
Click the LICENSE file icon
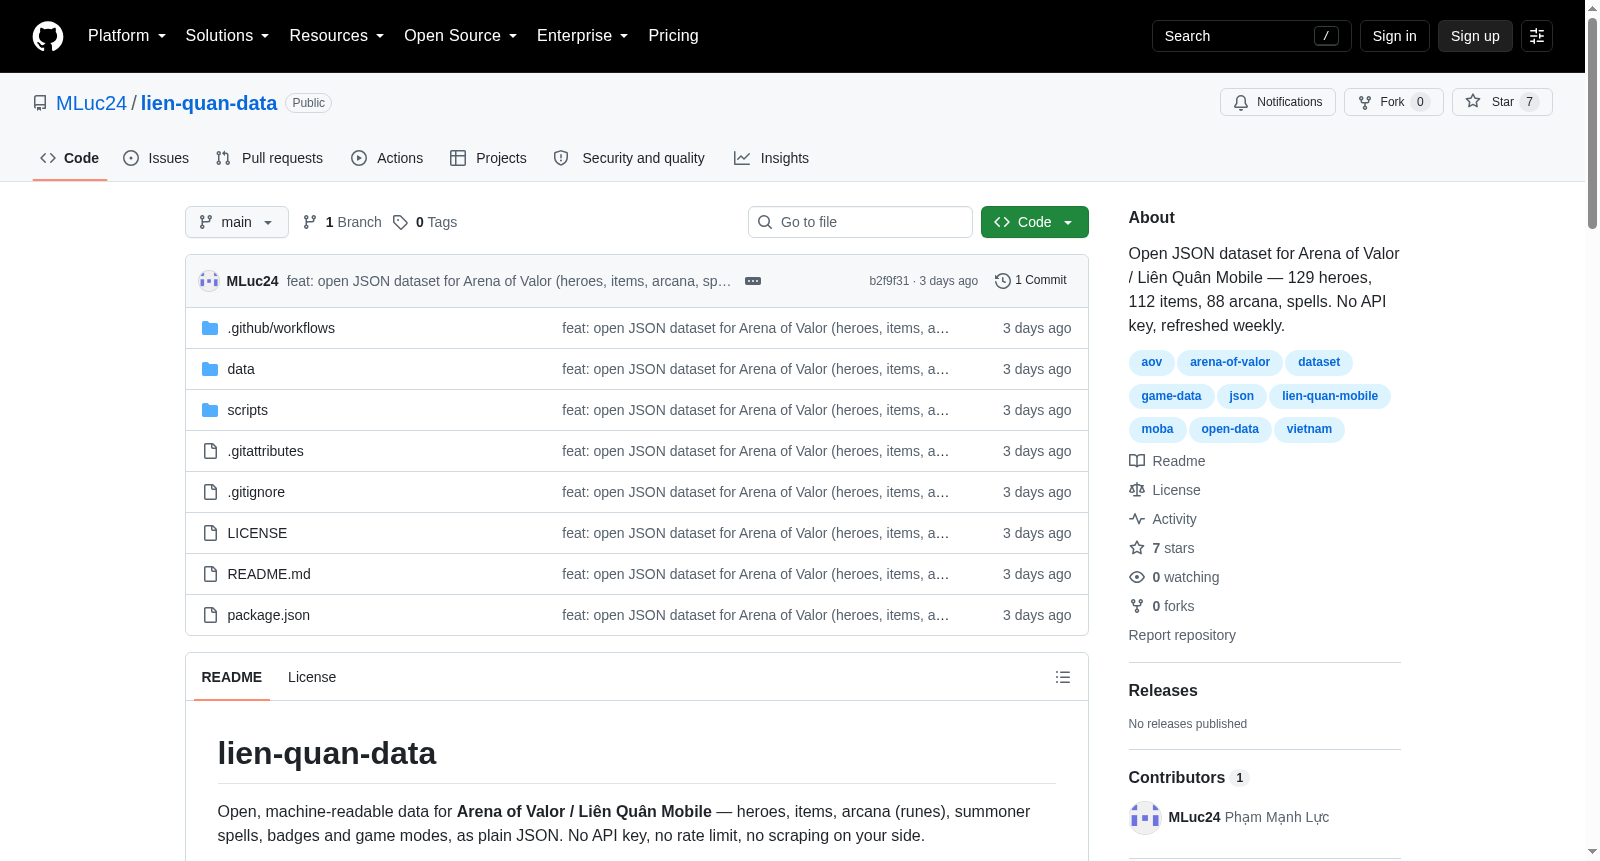coord(210,533)
